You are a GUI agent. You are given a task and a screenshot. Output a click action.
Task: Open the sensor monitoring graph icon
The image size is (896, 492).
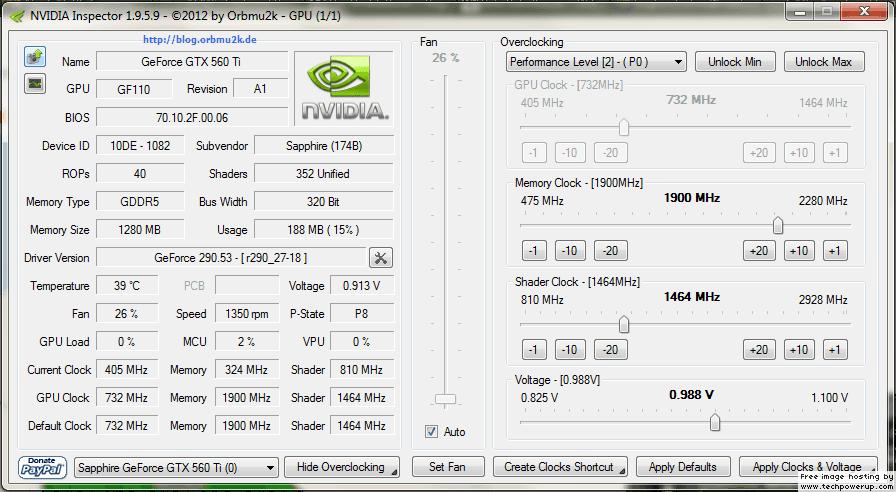coord(35,84)
